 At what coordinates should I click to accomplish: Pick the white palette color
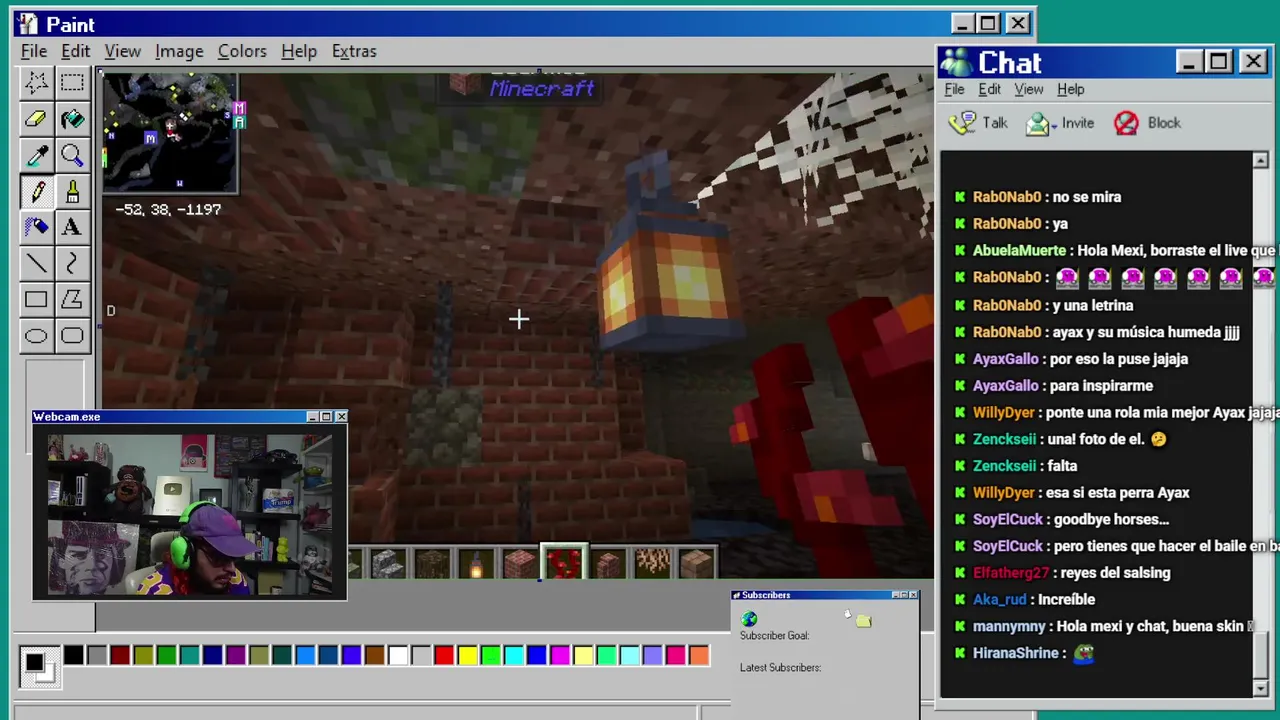pos(398,656)
